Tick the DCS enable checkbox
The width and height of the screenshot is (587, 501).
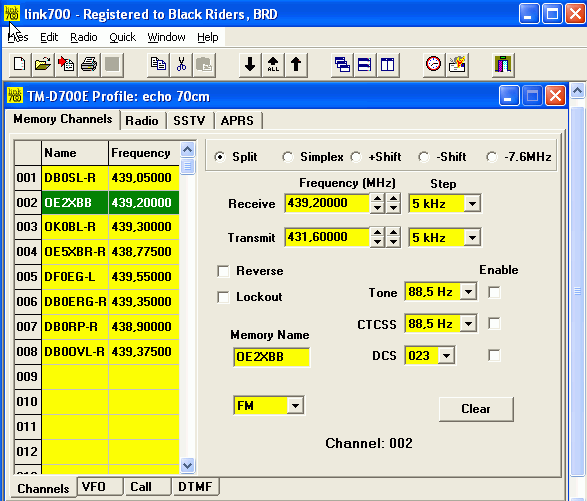494,355
